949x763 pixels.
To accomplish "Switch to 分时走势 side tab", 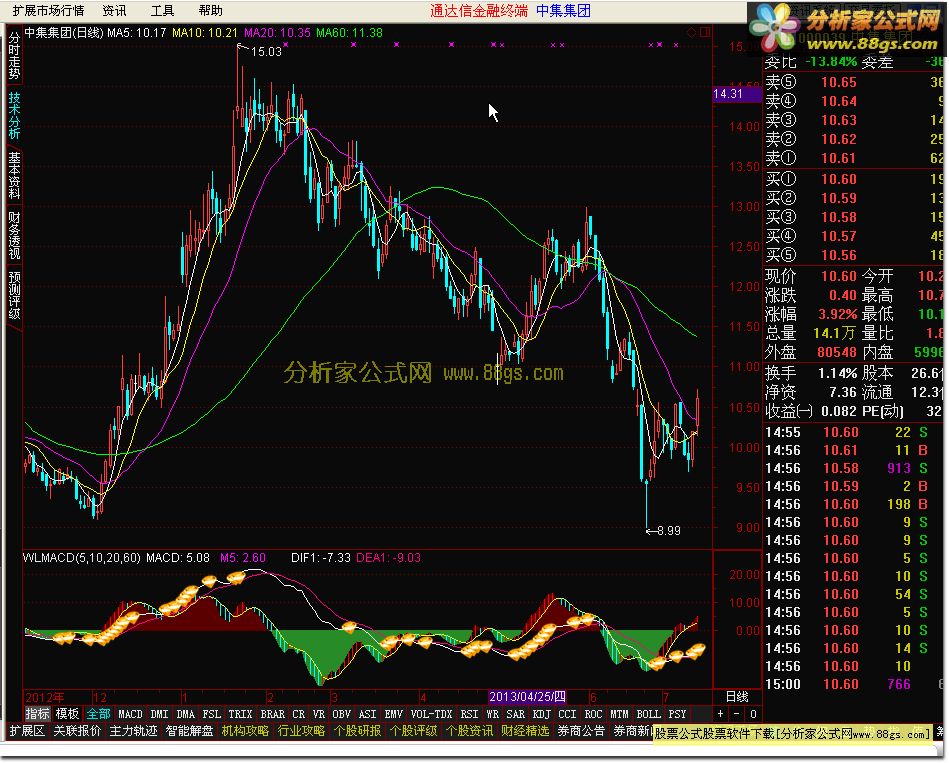I will [15, 56].
